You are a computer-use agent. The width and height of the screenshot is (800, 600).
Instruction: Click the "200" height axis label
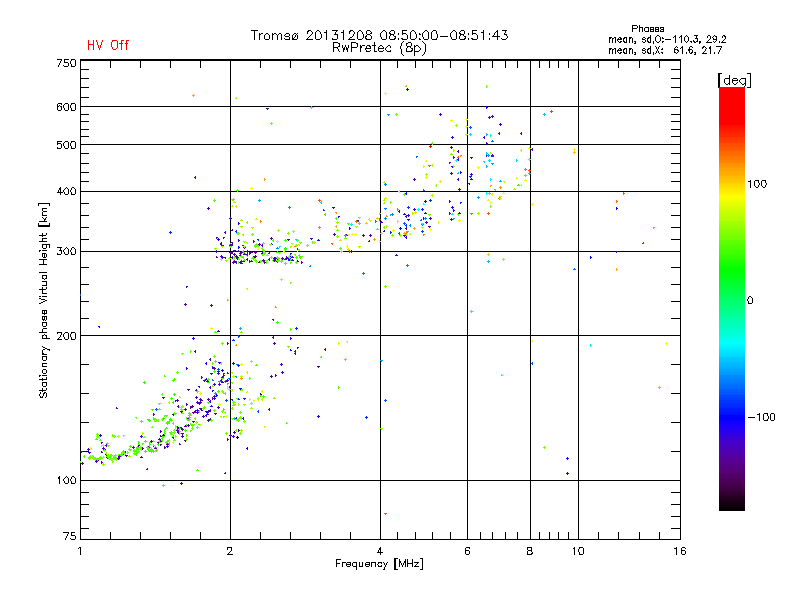66,336
